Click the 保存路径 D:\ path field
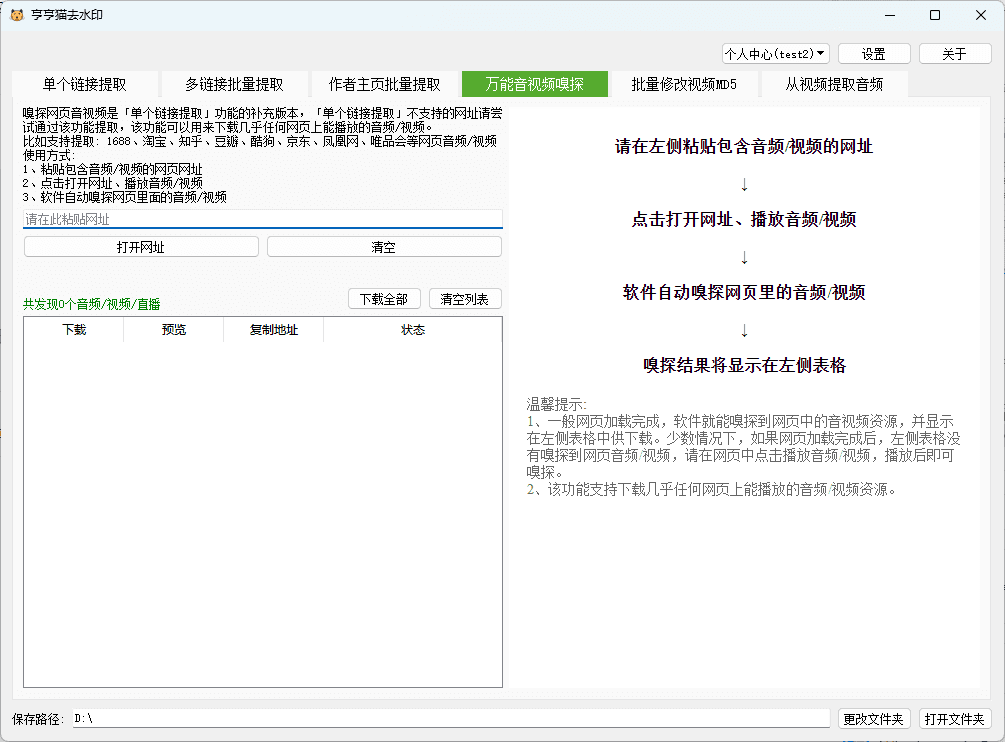The image size is (1005, 742). tap(450, 718)
